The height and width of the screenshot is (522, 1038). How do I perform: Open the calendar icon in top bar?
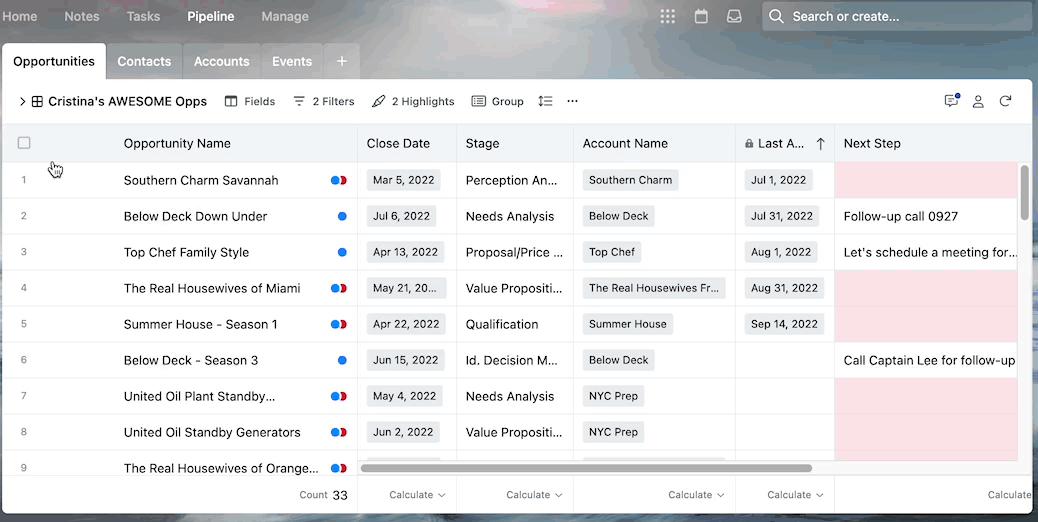[701, 17]
